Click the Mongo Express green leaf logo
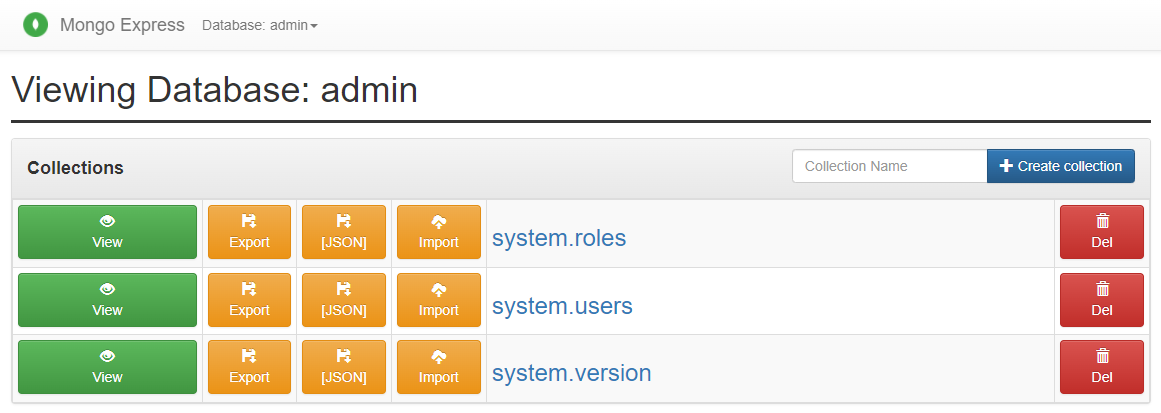 [x=34, y=25]
